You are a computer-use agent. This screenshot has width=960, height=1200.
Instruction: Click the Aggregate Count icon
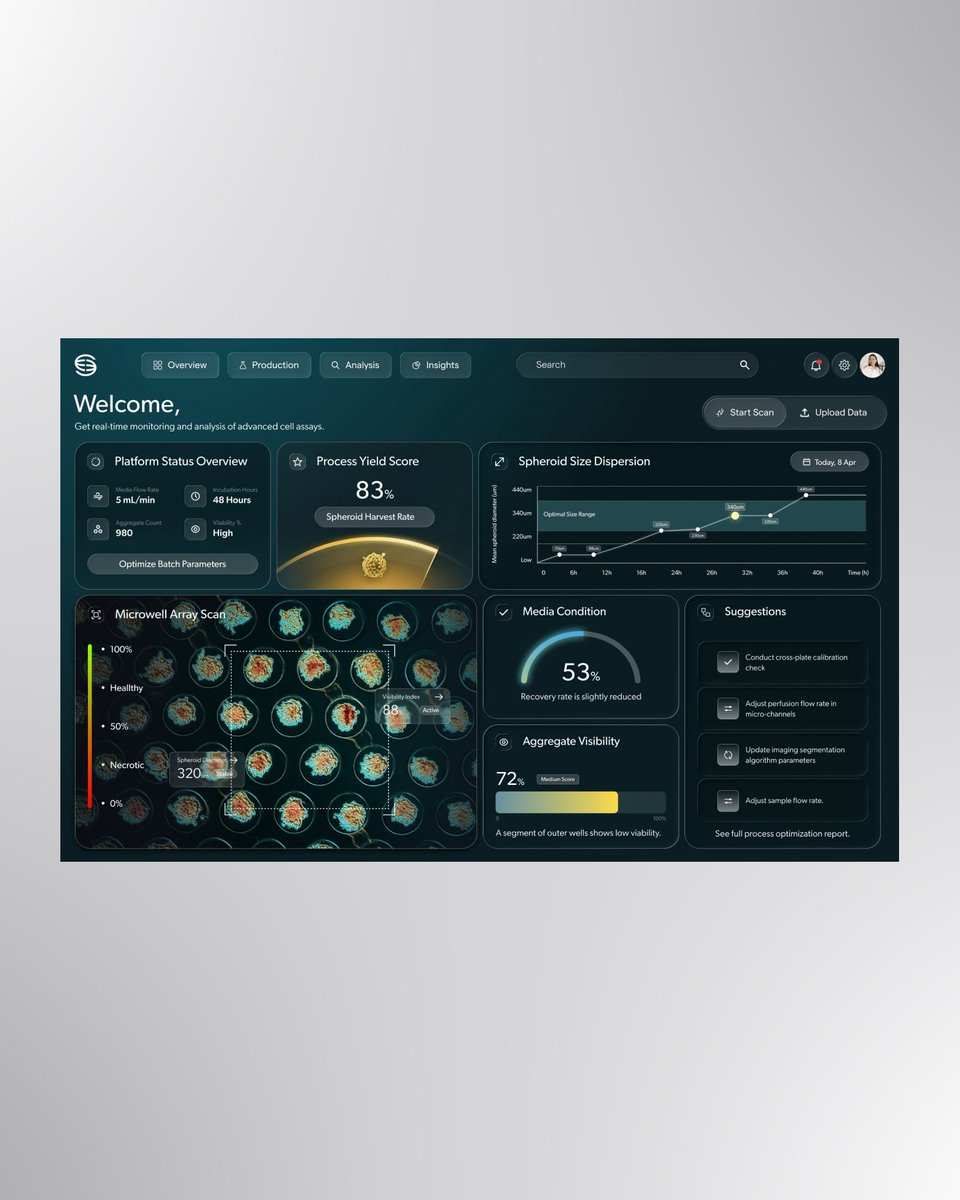98,528
